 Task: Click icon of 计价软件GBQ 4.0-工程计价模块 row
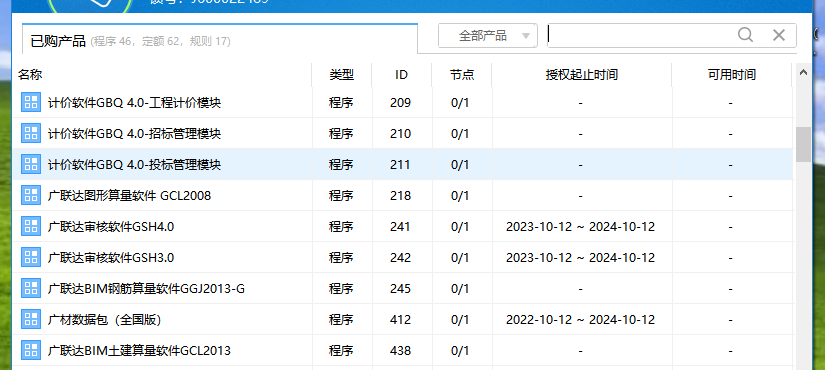(31, 102)
